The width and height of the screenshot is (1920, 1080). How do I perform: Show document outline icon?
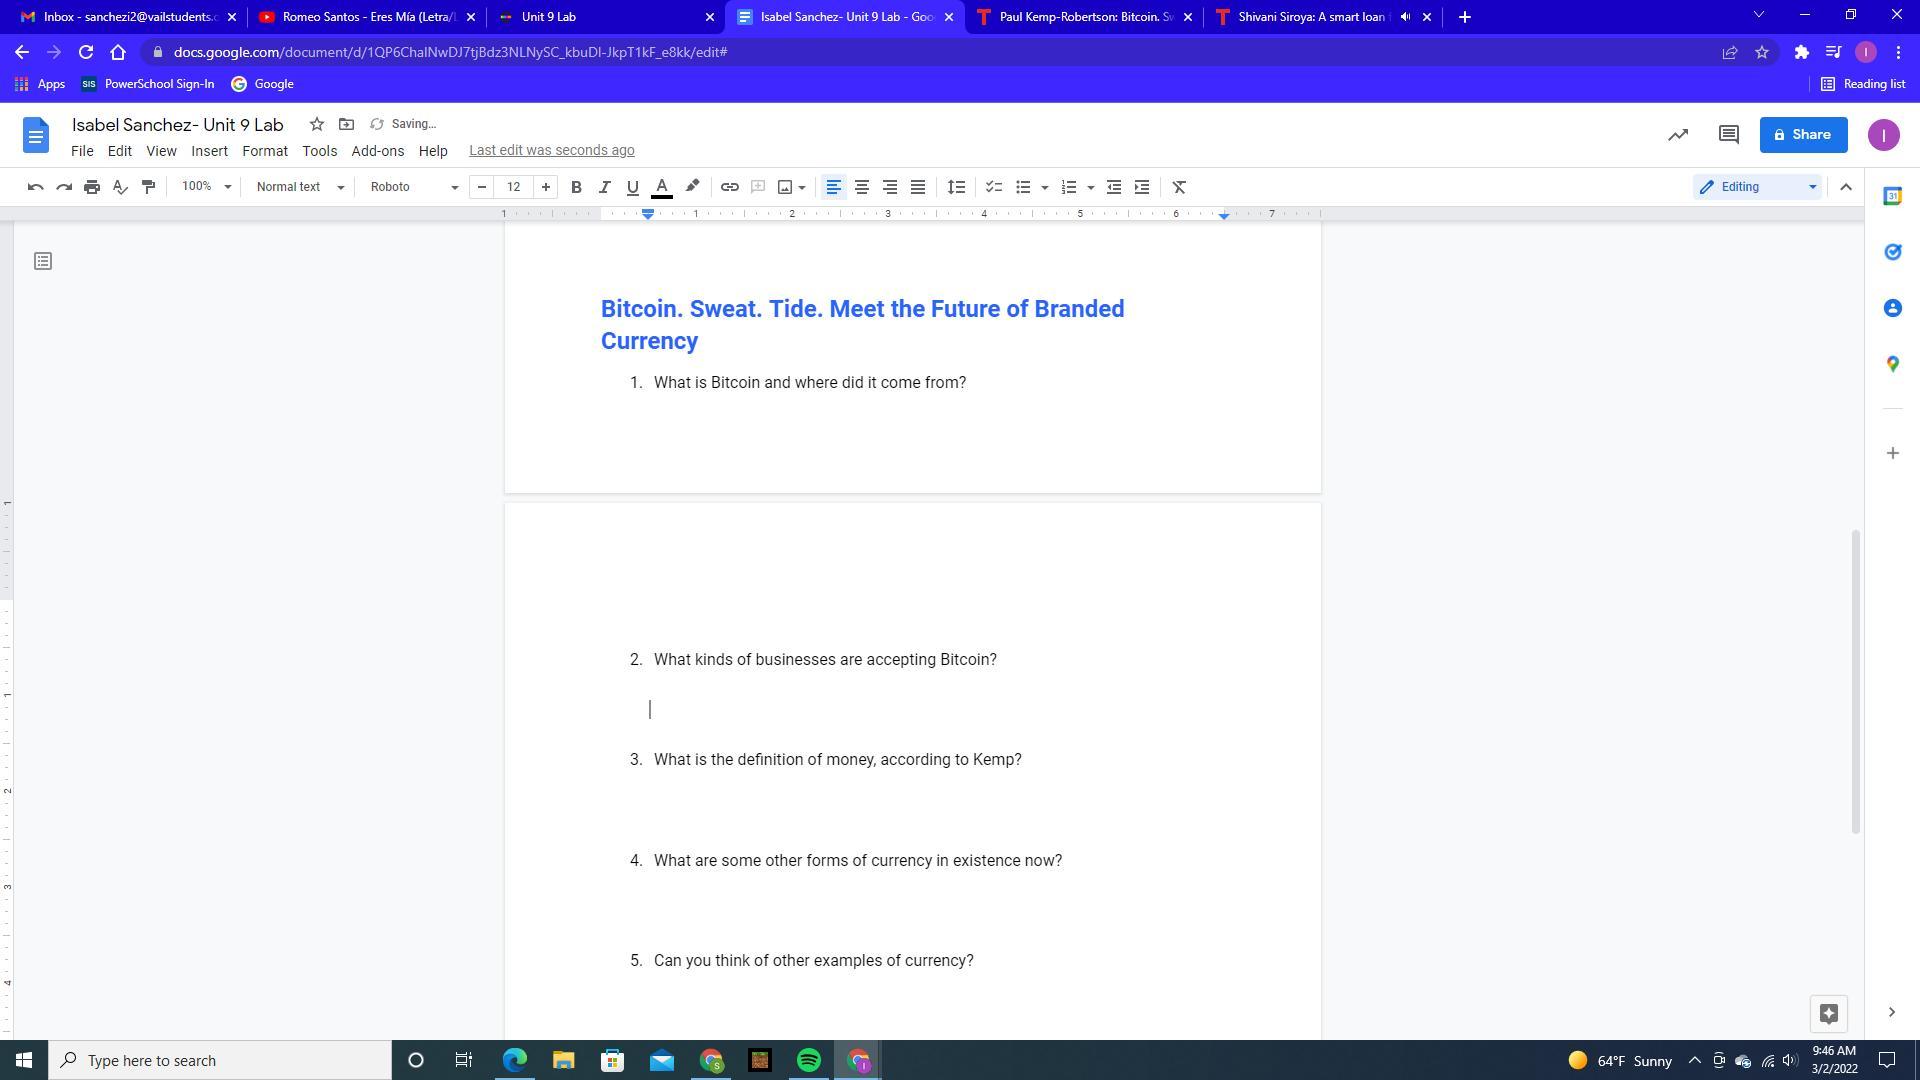point(43,261)
